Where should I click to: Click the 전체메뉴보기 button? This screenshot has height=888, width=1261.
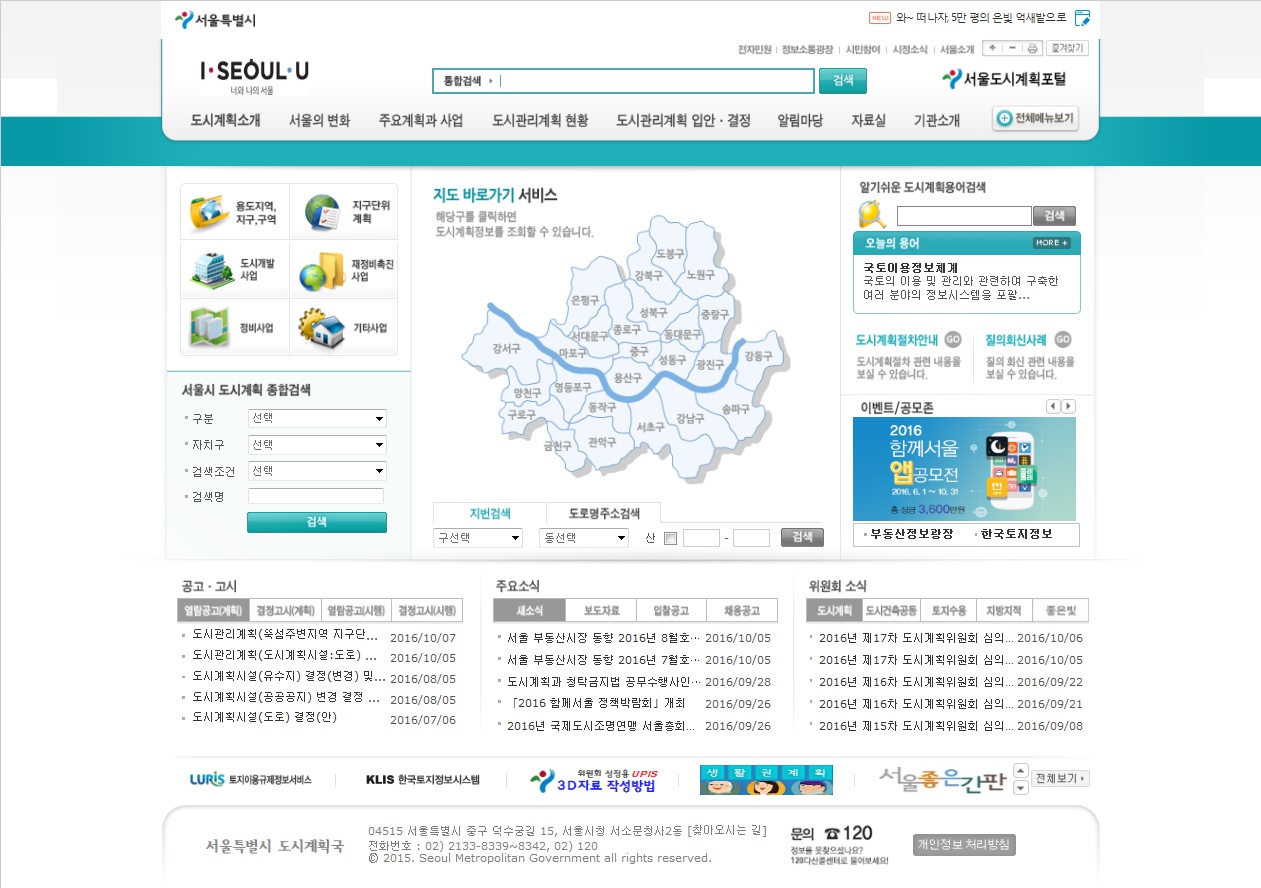tap(1035, 119)
